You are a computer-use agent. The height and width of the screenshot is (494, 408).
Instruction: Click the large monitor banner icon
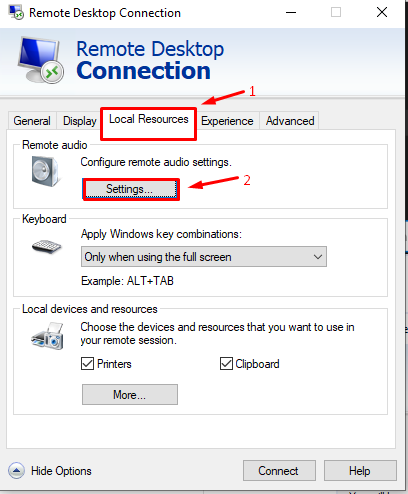pyautogui.click(x=41, y=60)
